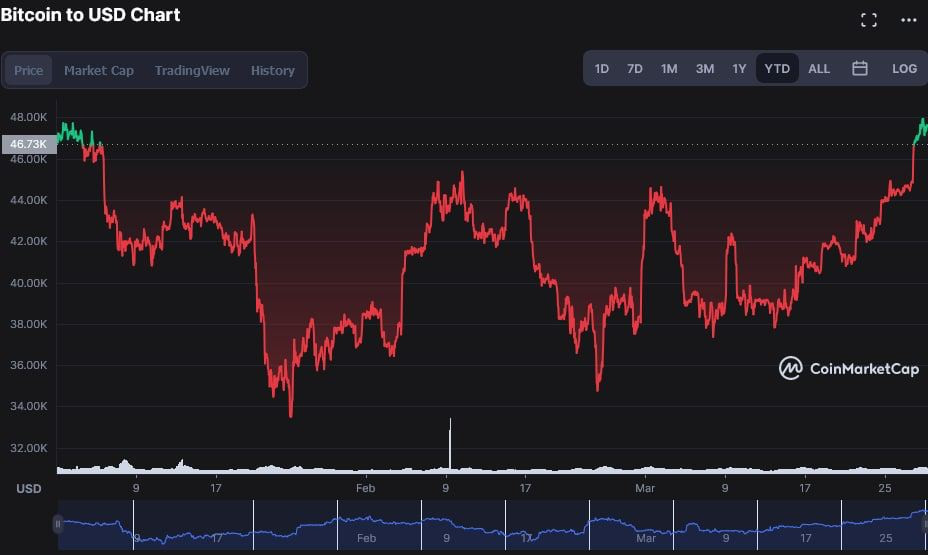The image size is (928, 555).
Task: Show ALL time price history
Action: pyautogui.click(x=819, y=69)
